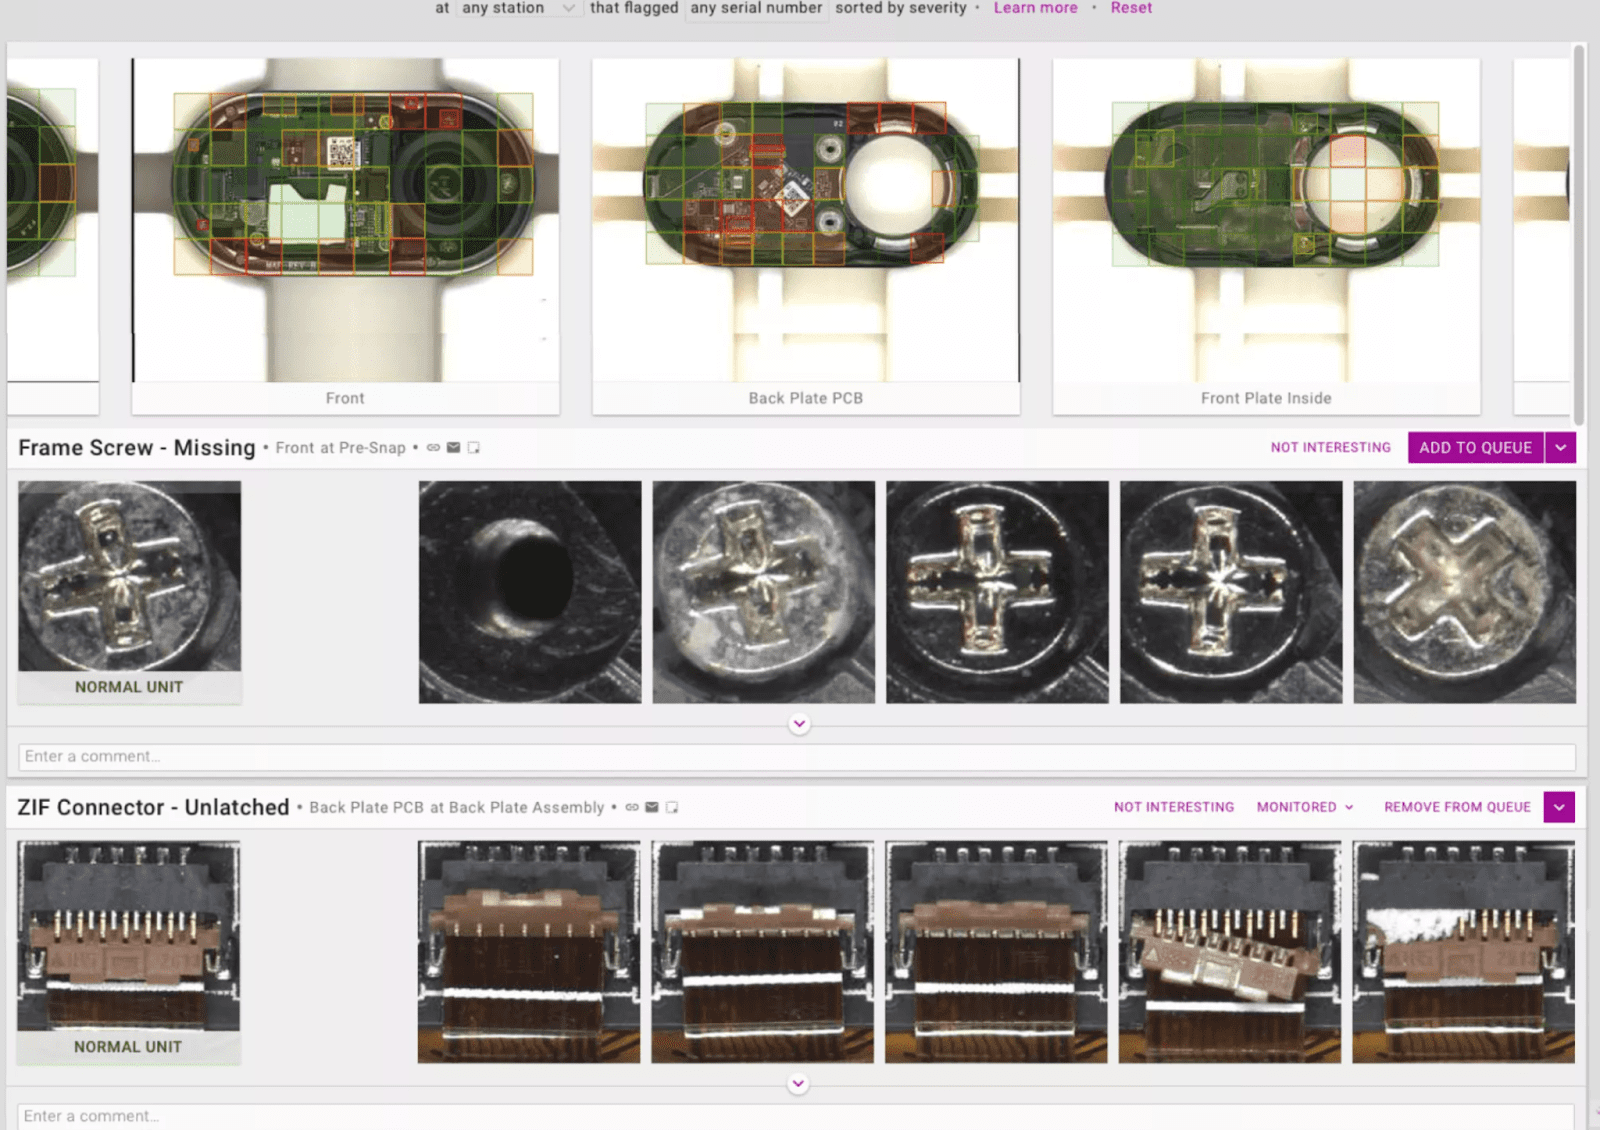Reset the filters
1600x1130 pixels.
click(x=1131, y=8)
